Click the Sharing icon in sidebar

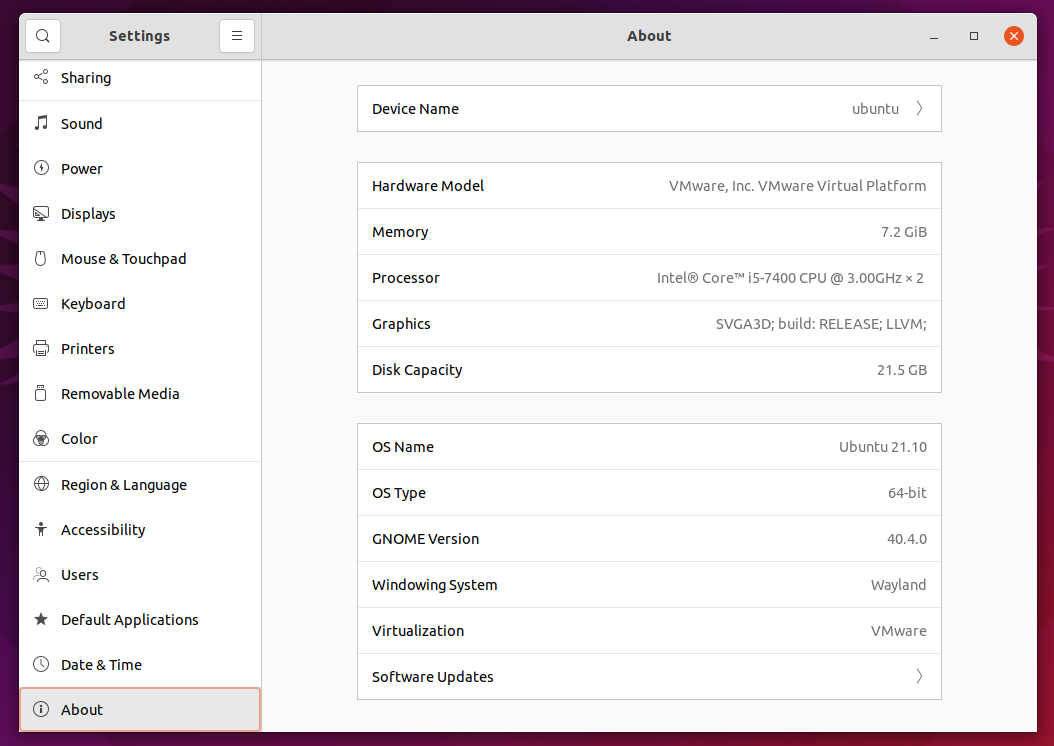click(x=41, y=77)
